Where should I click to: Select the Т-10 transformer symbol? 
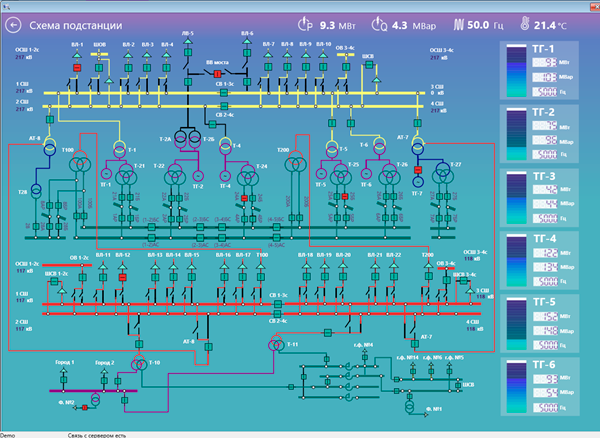point(141,363)
